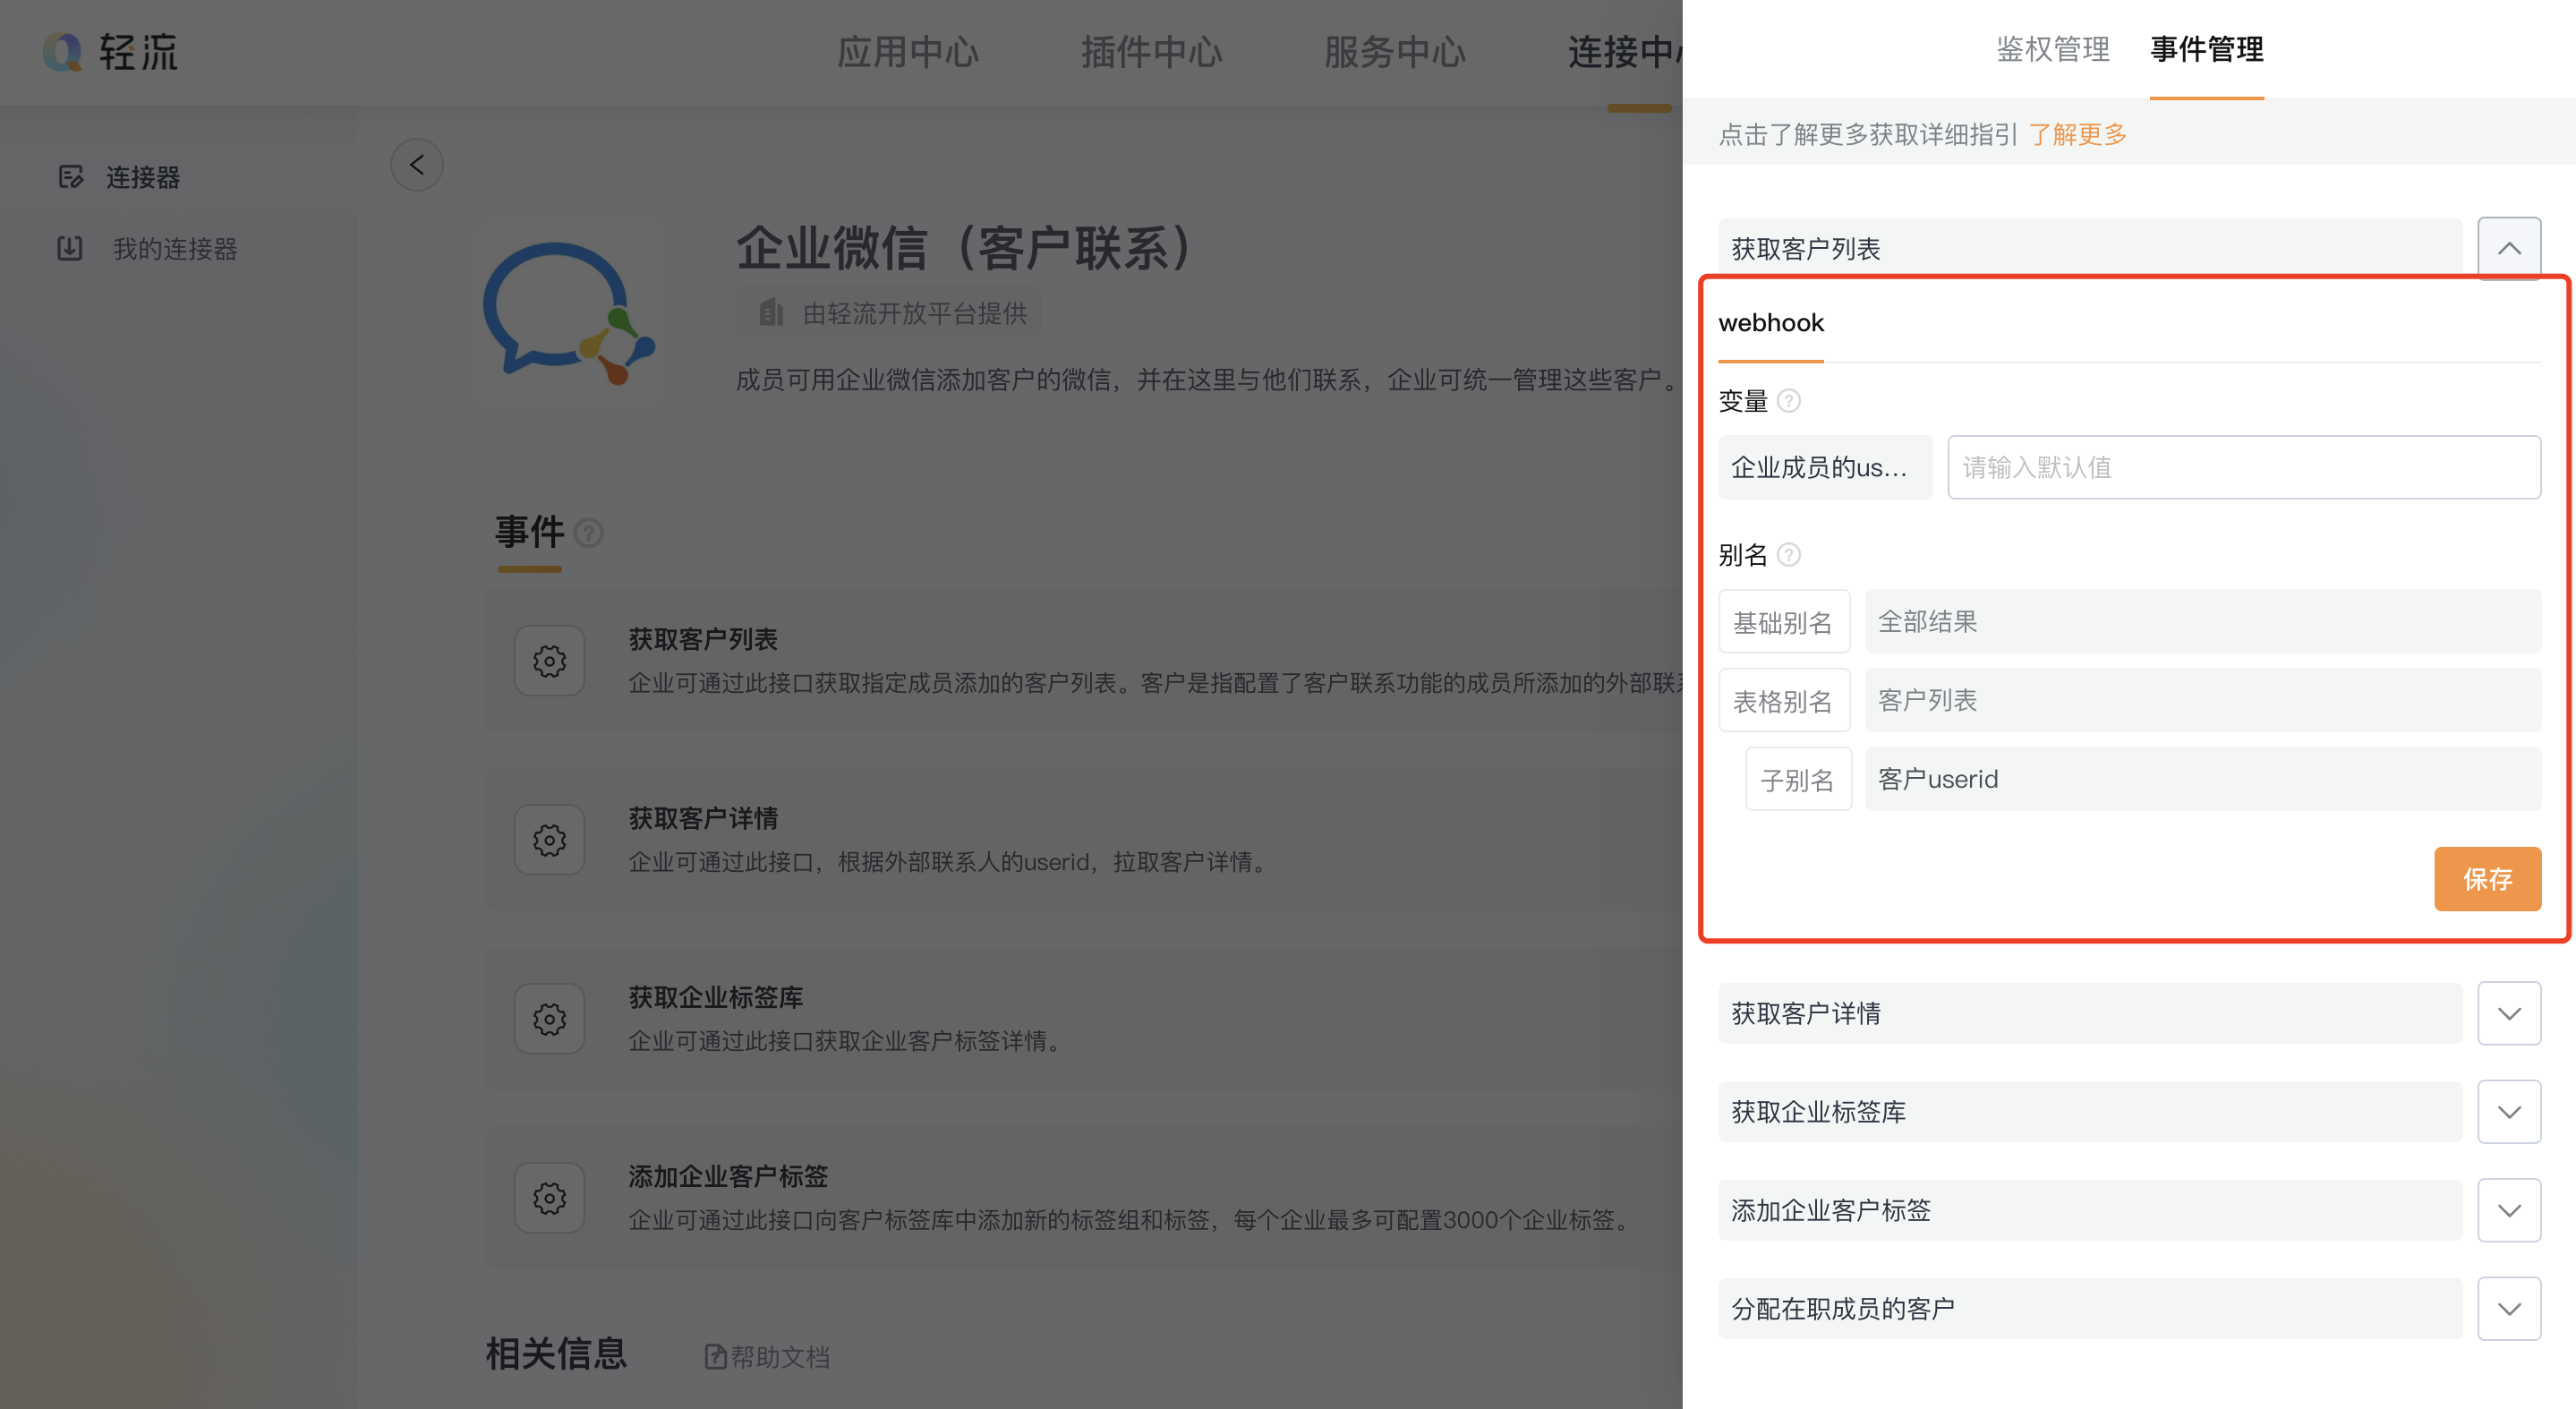Image resolution: width=2576 pixels, height=1409 pixels.
Task: Click the 客户userid sub alias field
Action: pyautogui.click(x=2203, y=779)
